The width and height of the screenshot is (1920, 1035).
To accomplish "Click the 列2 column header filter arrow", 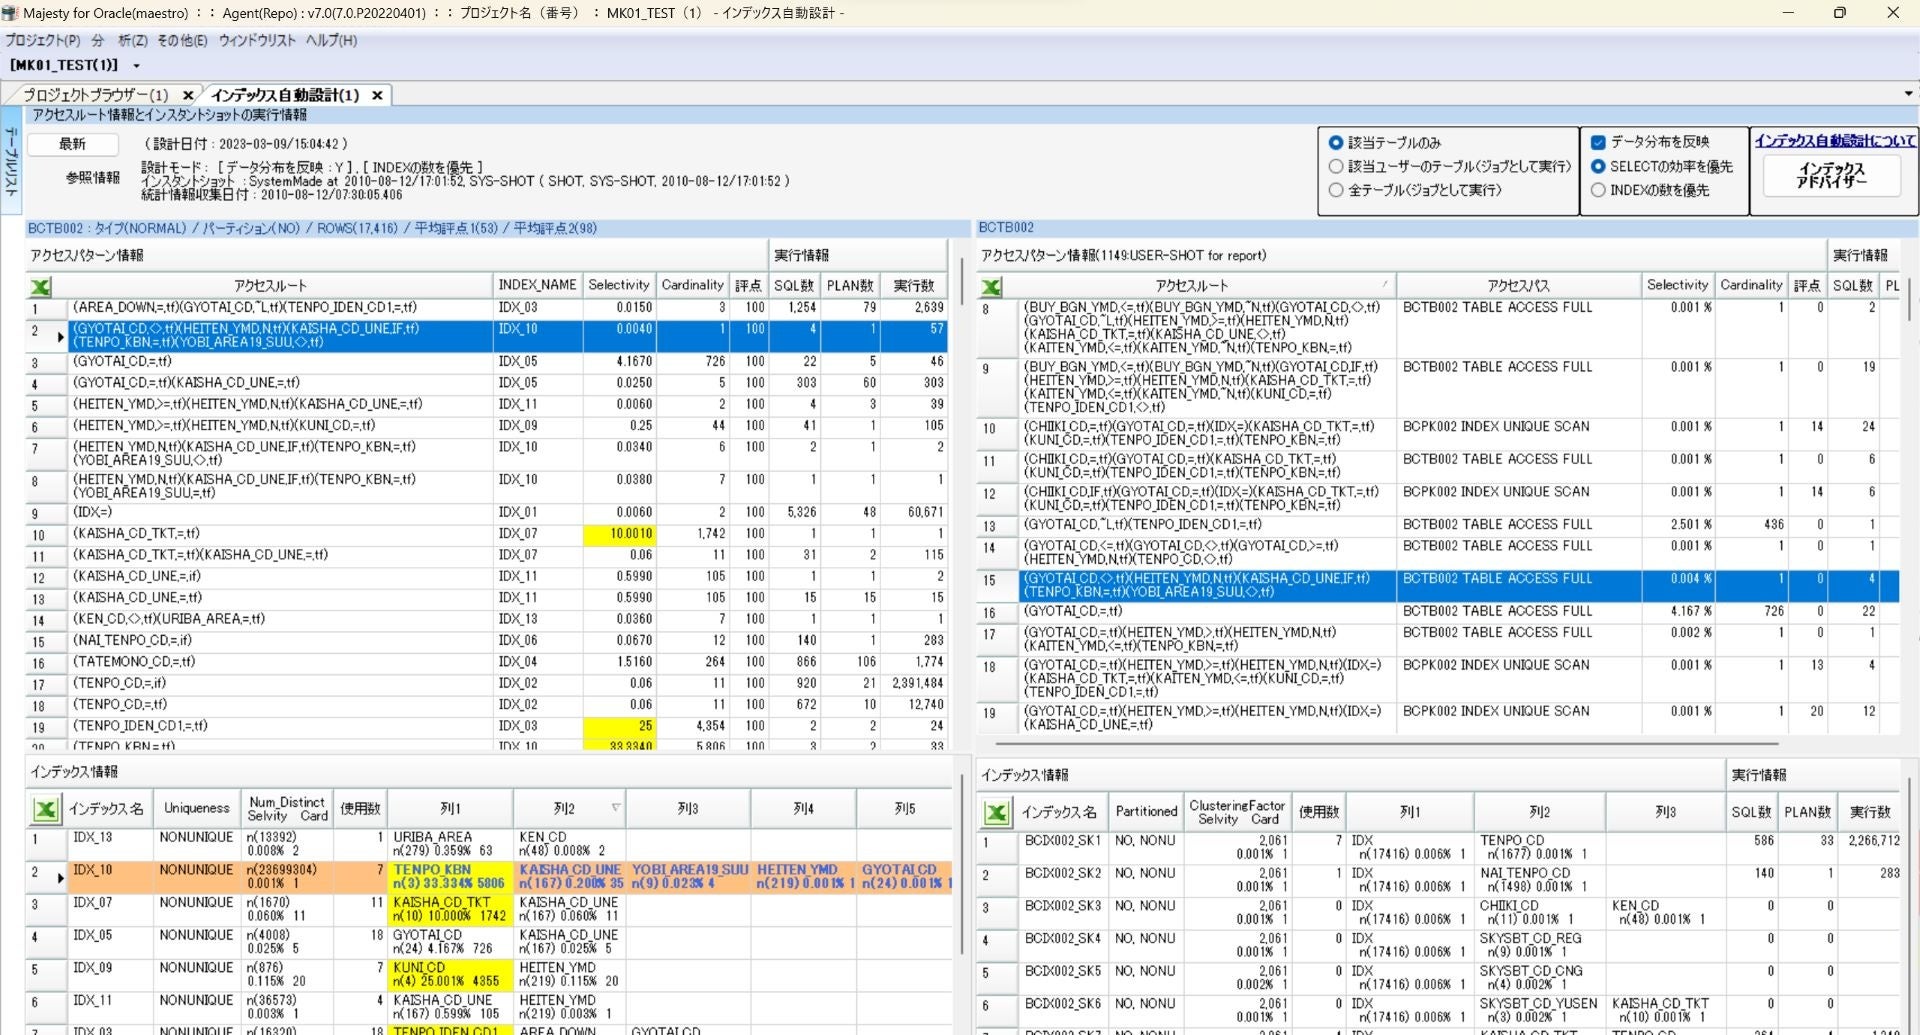I will pyautogui.click(x=615, y=808).
